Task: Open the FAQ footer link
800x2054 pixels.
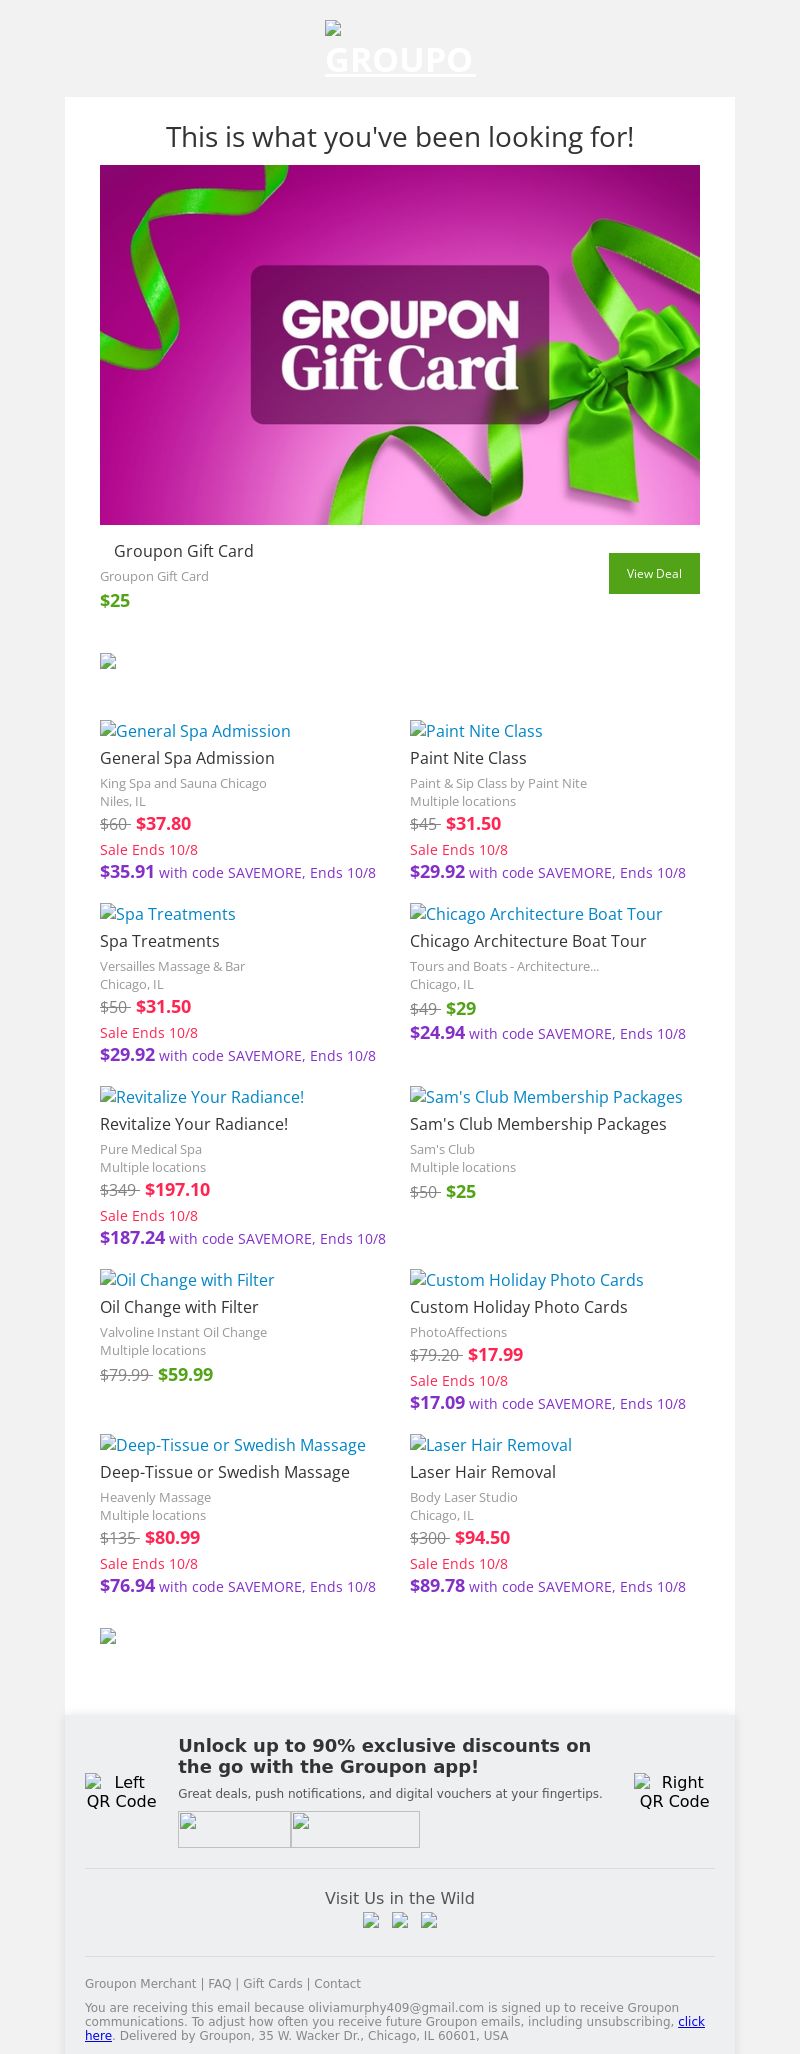Action: tap(219, 1984)
